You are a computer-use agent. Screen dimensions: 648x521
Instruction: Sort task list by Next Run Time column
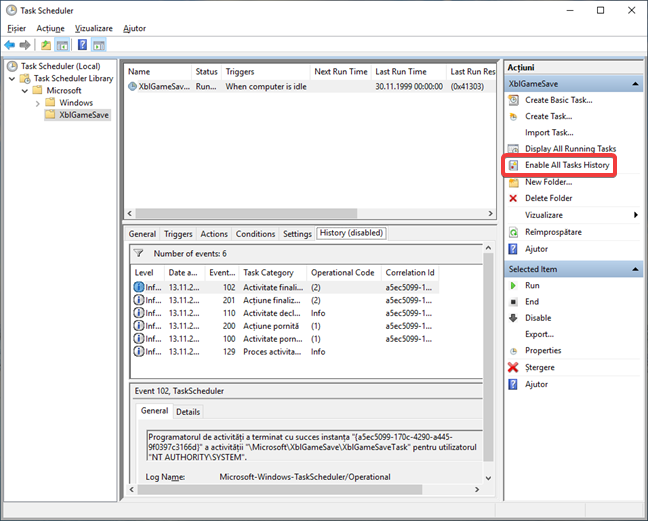341,72
